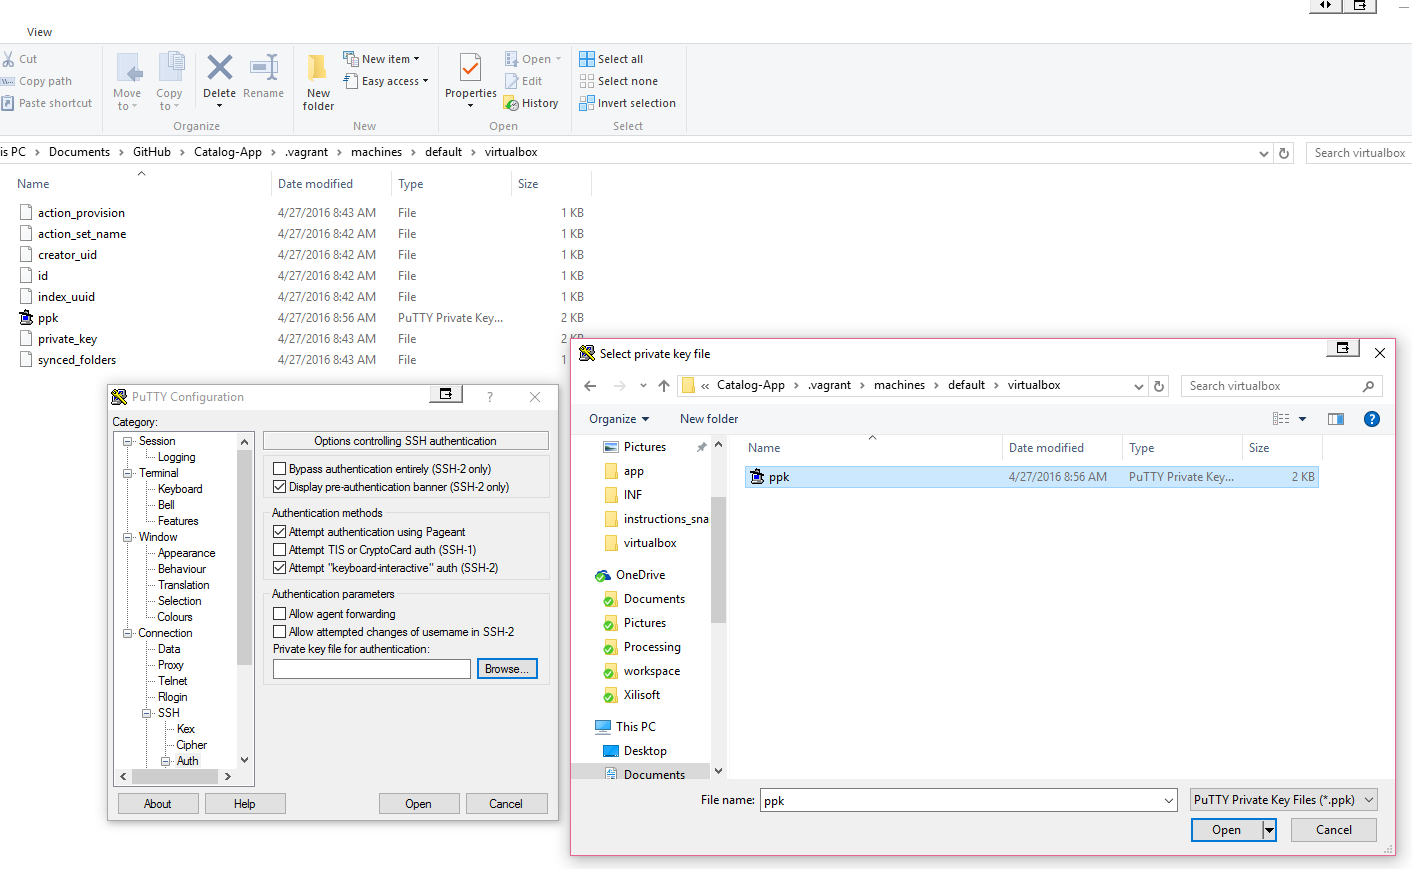This screenshot has height=869, width=1412.
Task: Open History in the ribbon Open group
Action: point(532,103)
